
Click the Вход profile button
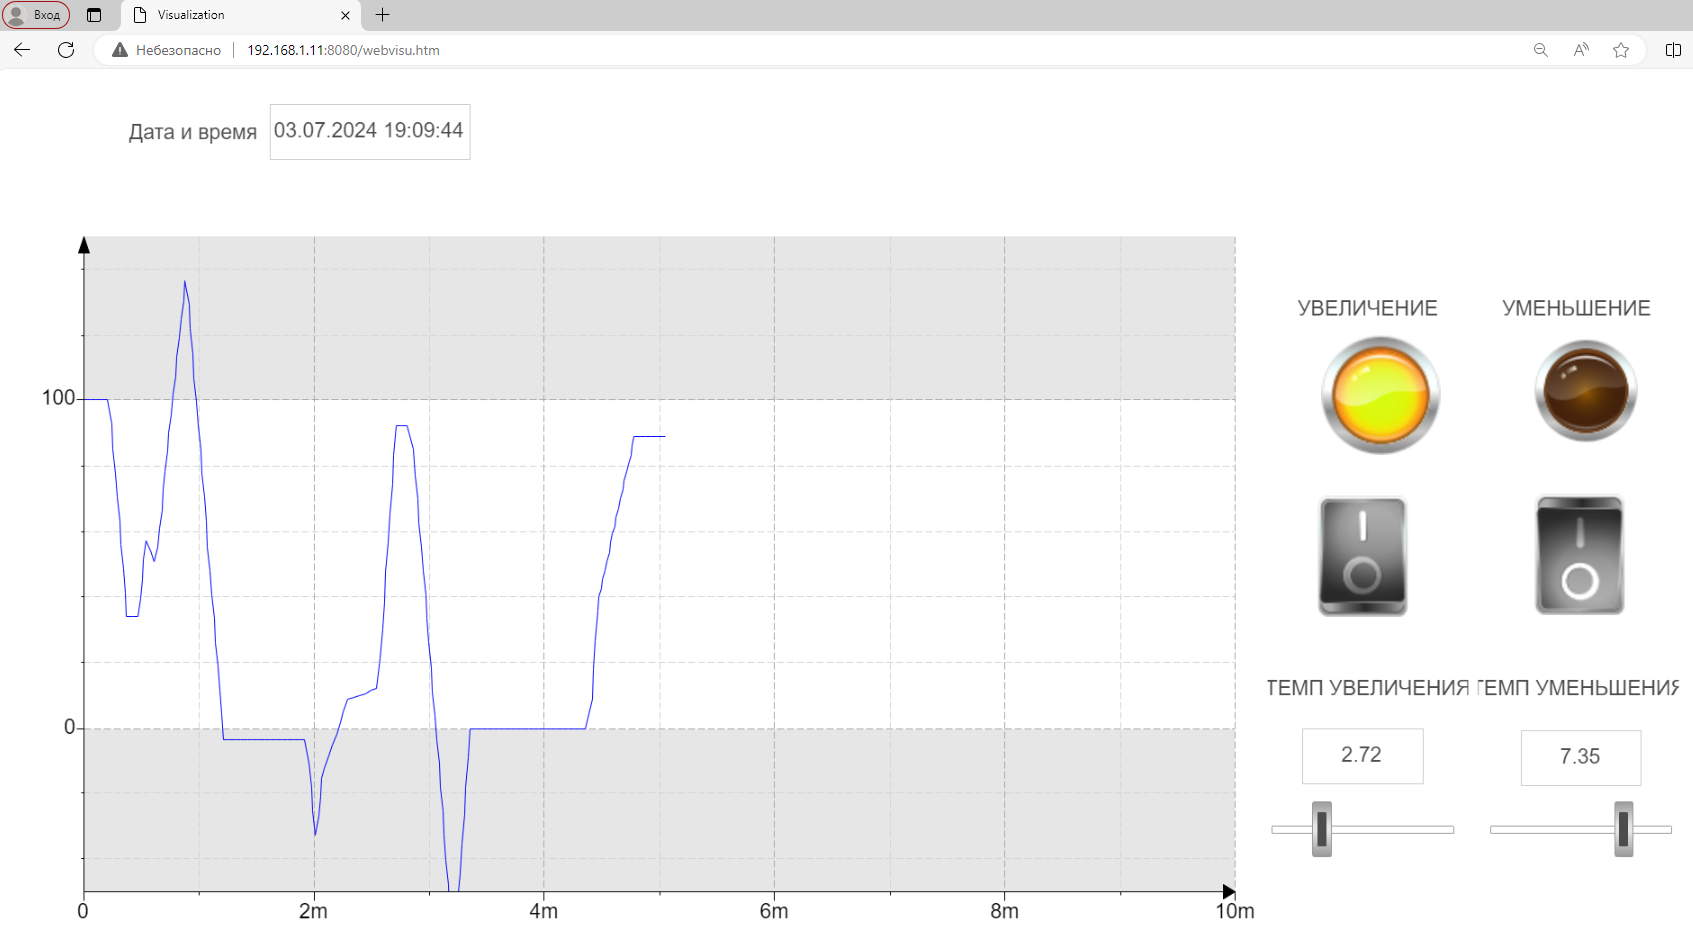click(36, 15)
